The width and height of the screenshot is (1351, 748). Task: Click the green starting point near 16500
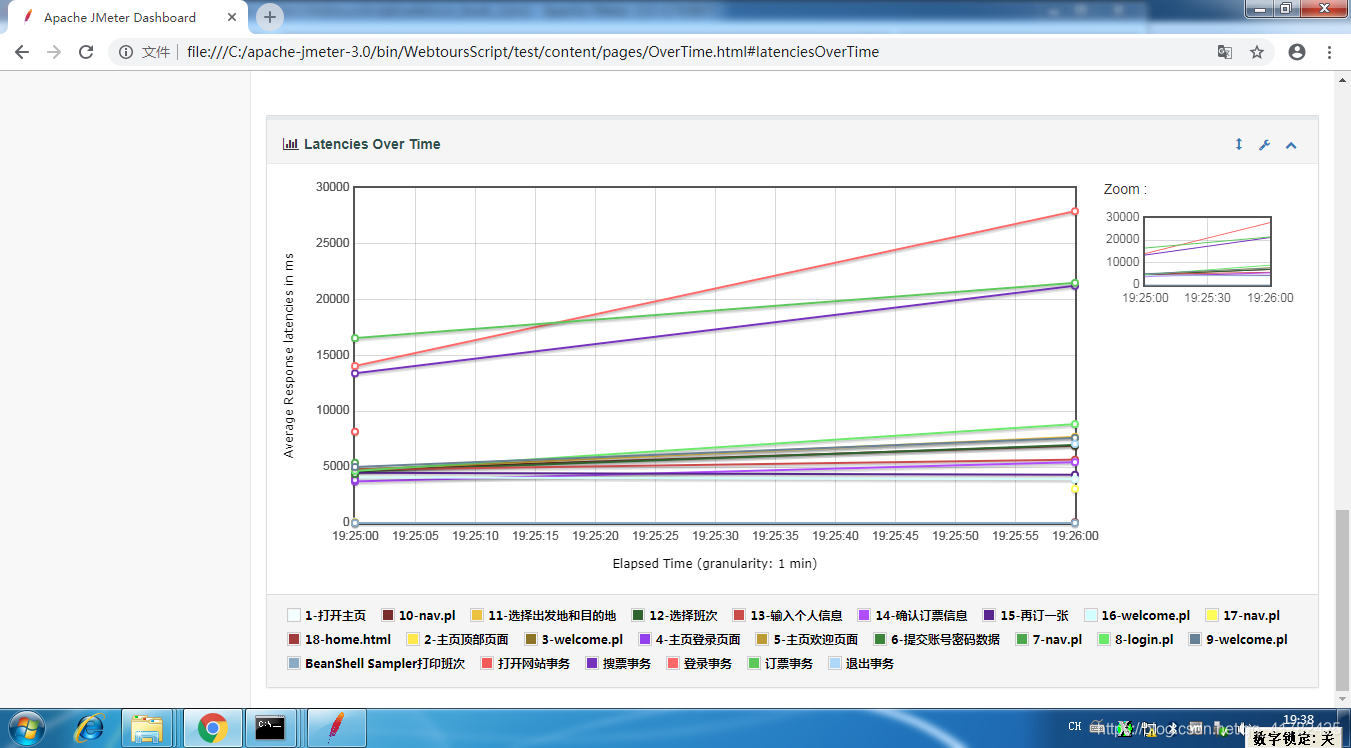354,338
